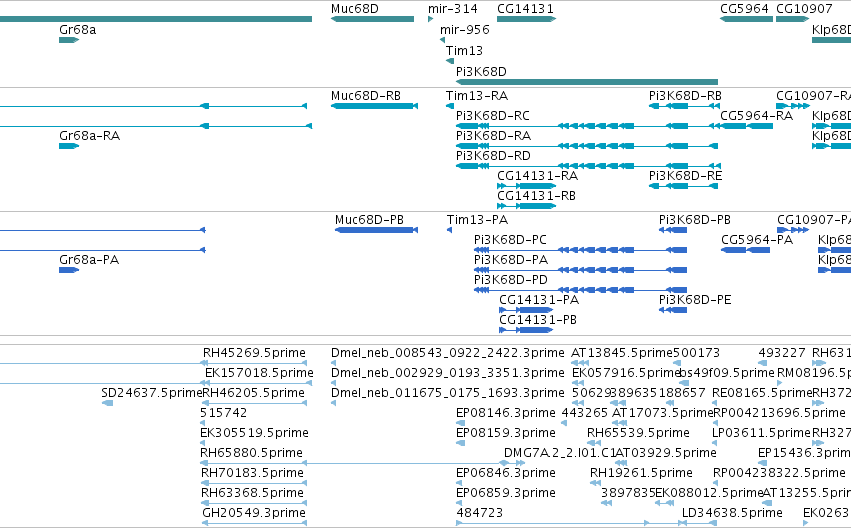Click the CG14131-RB transcript label
The width and height of the screenshot is (851, 528).
pyautogui.click(x=536, y=195)
